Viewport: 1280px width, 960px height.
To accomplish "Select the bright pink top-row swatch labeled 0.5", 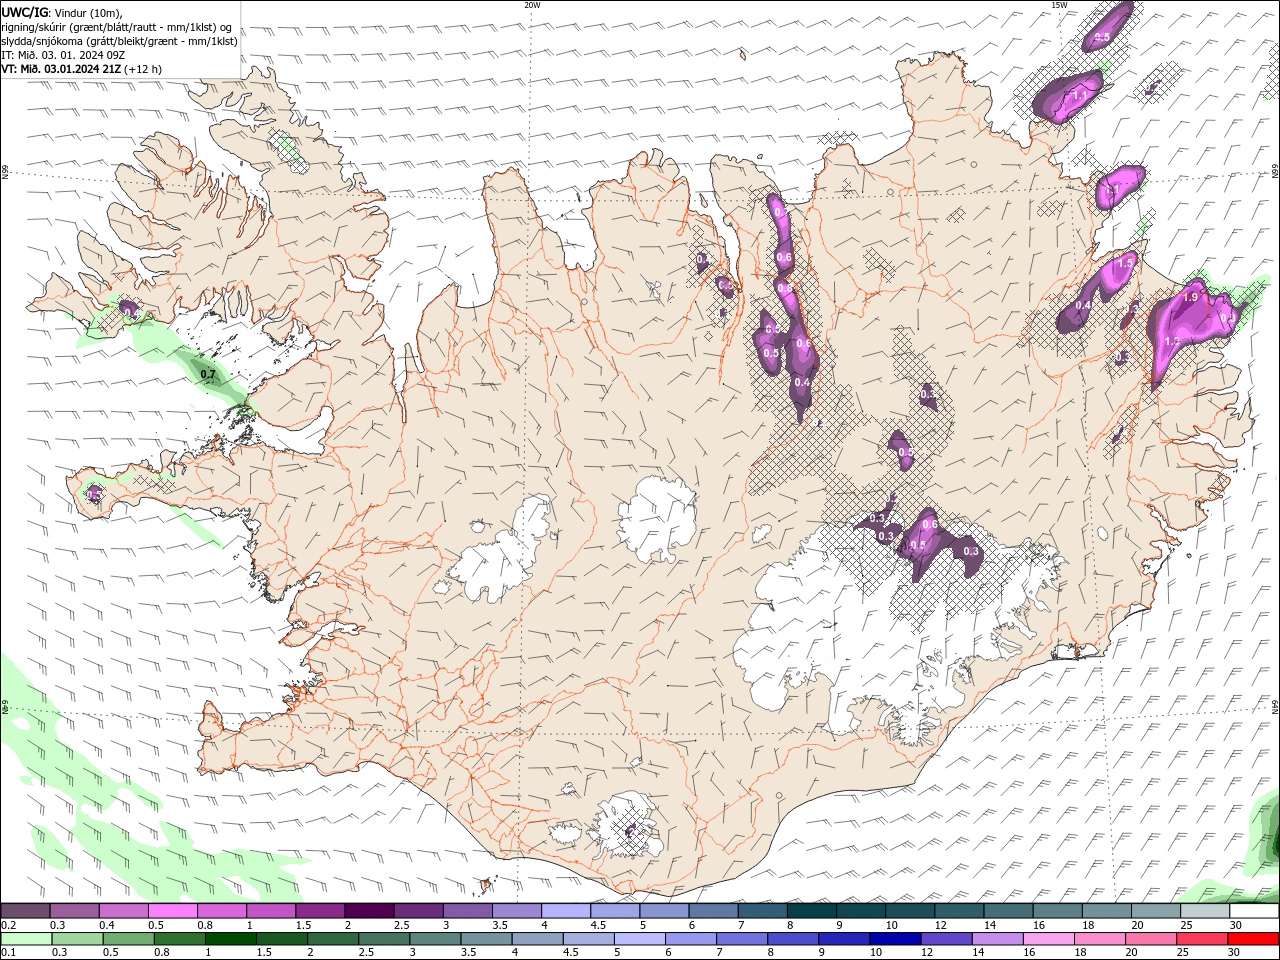I will 172,911.
